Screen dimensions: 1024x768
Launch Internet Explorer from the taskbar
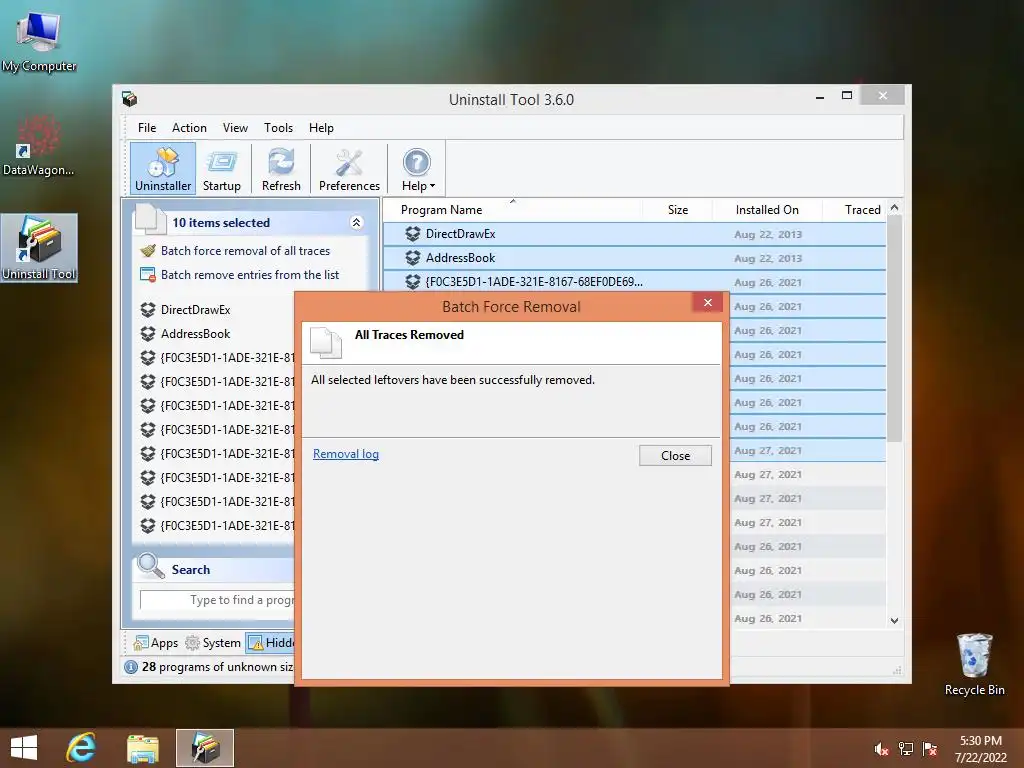point(82,748)
